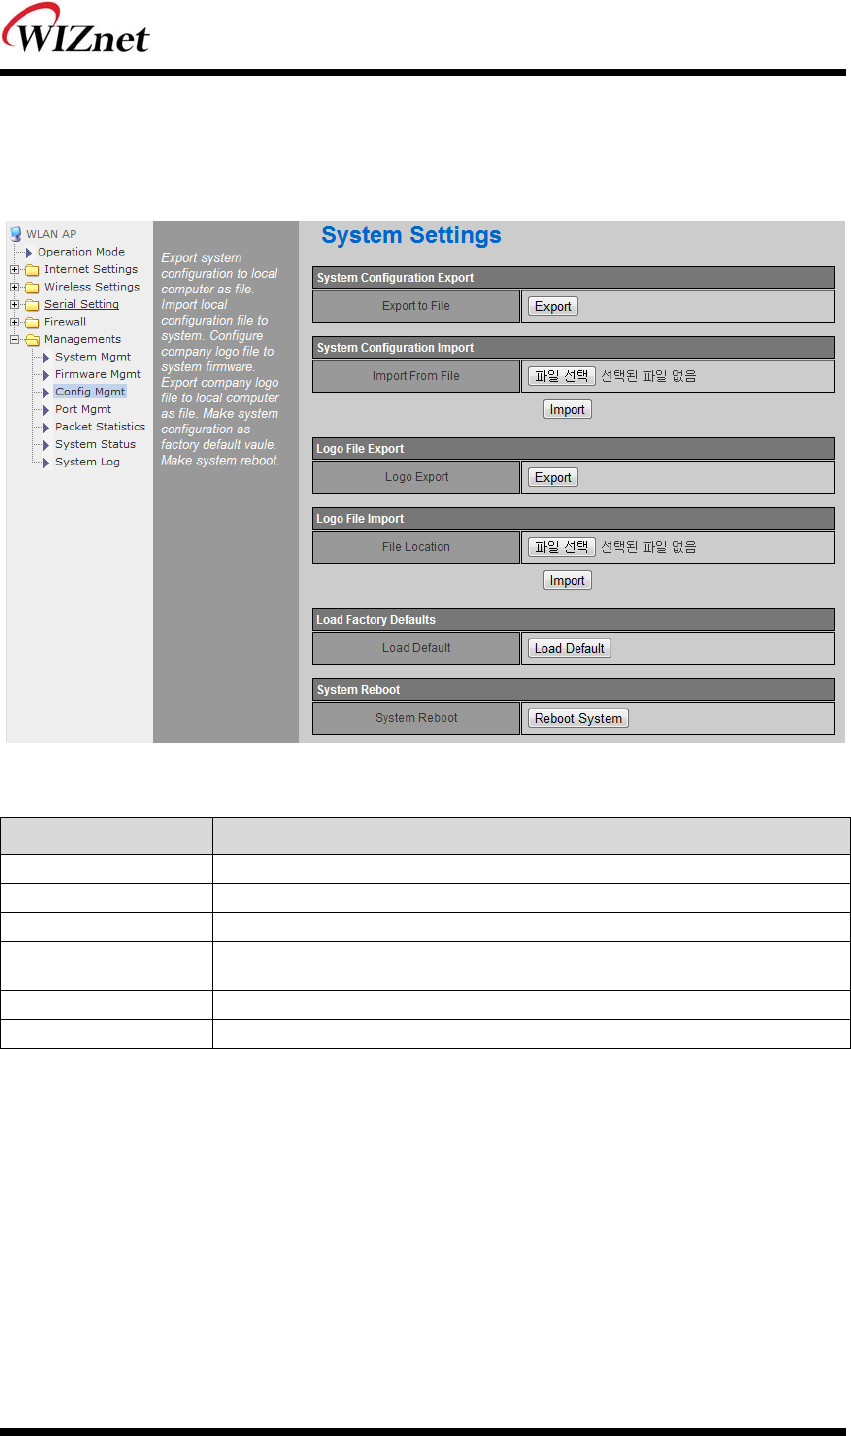Expand the Firewall folder

tap(15, 322)
